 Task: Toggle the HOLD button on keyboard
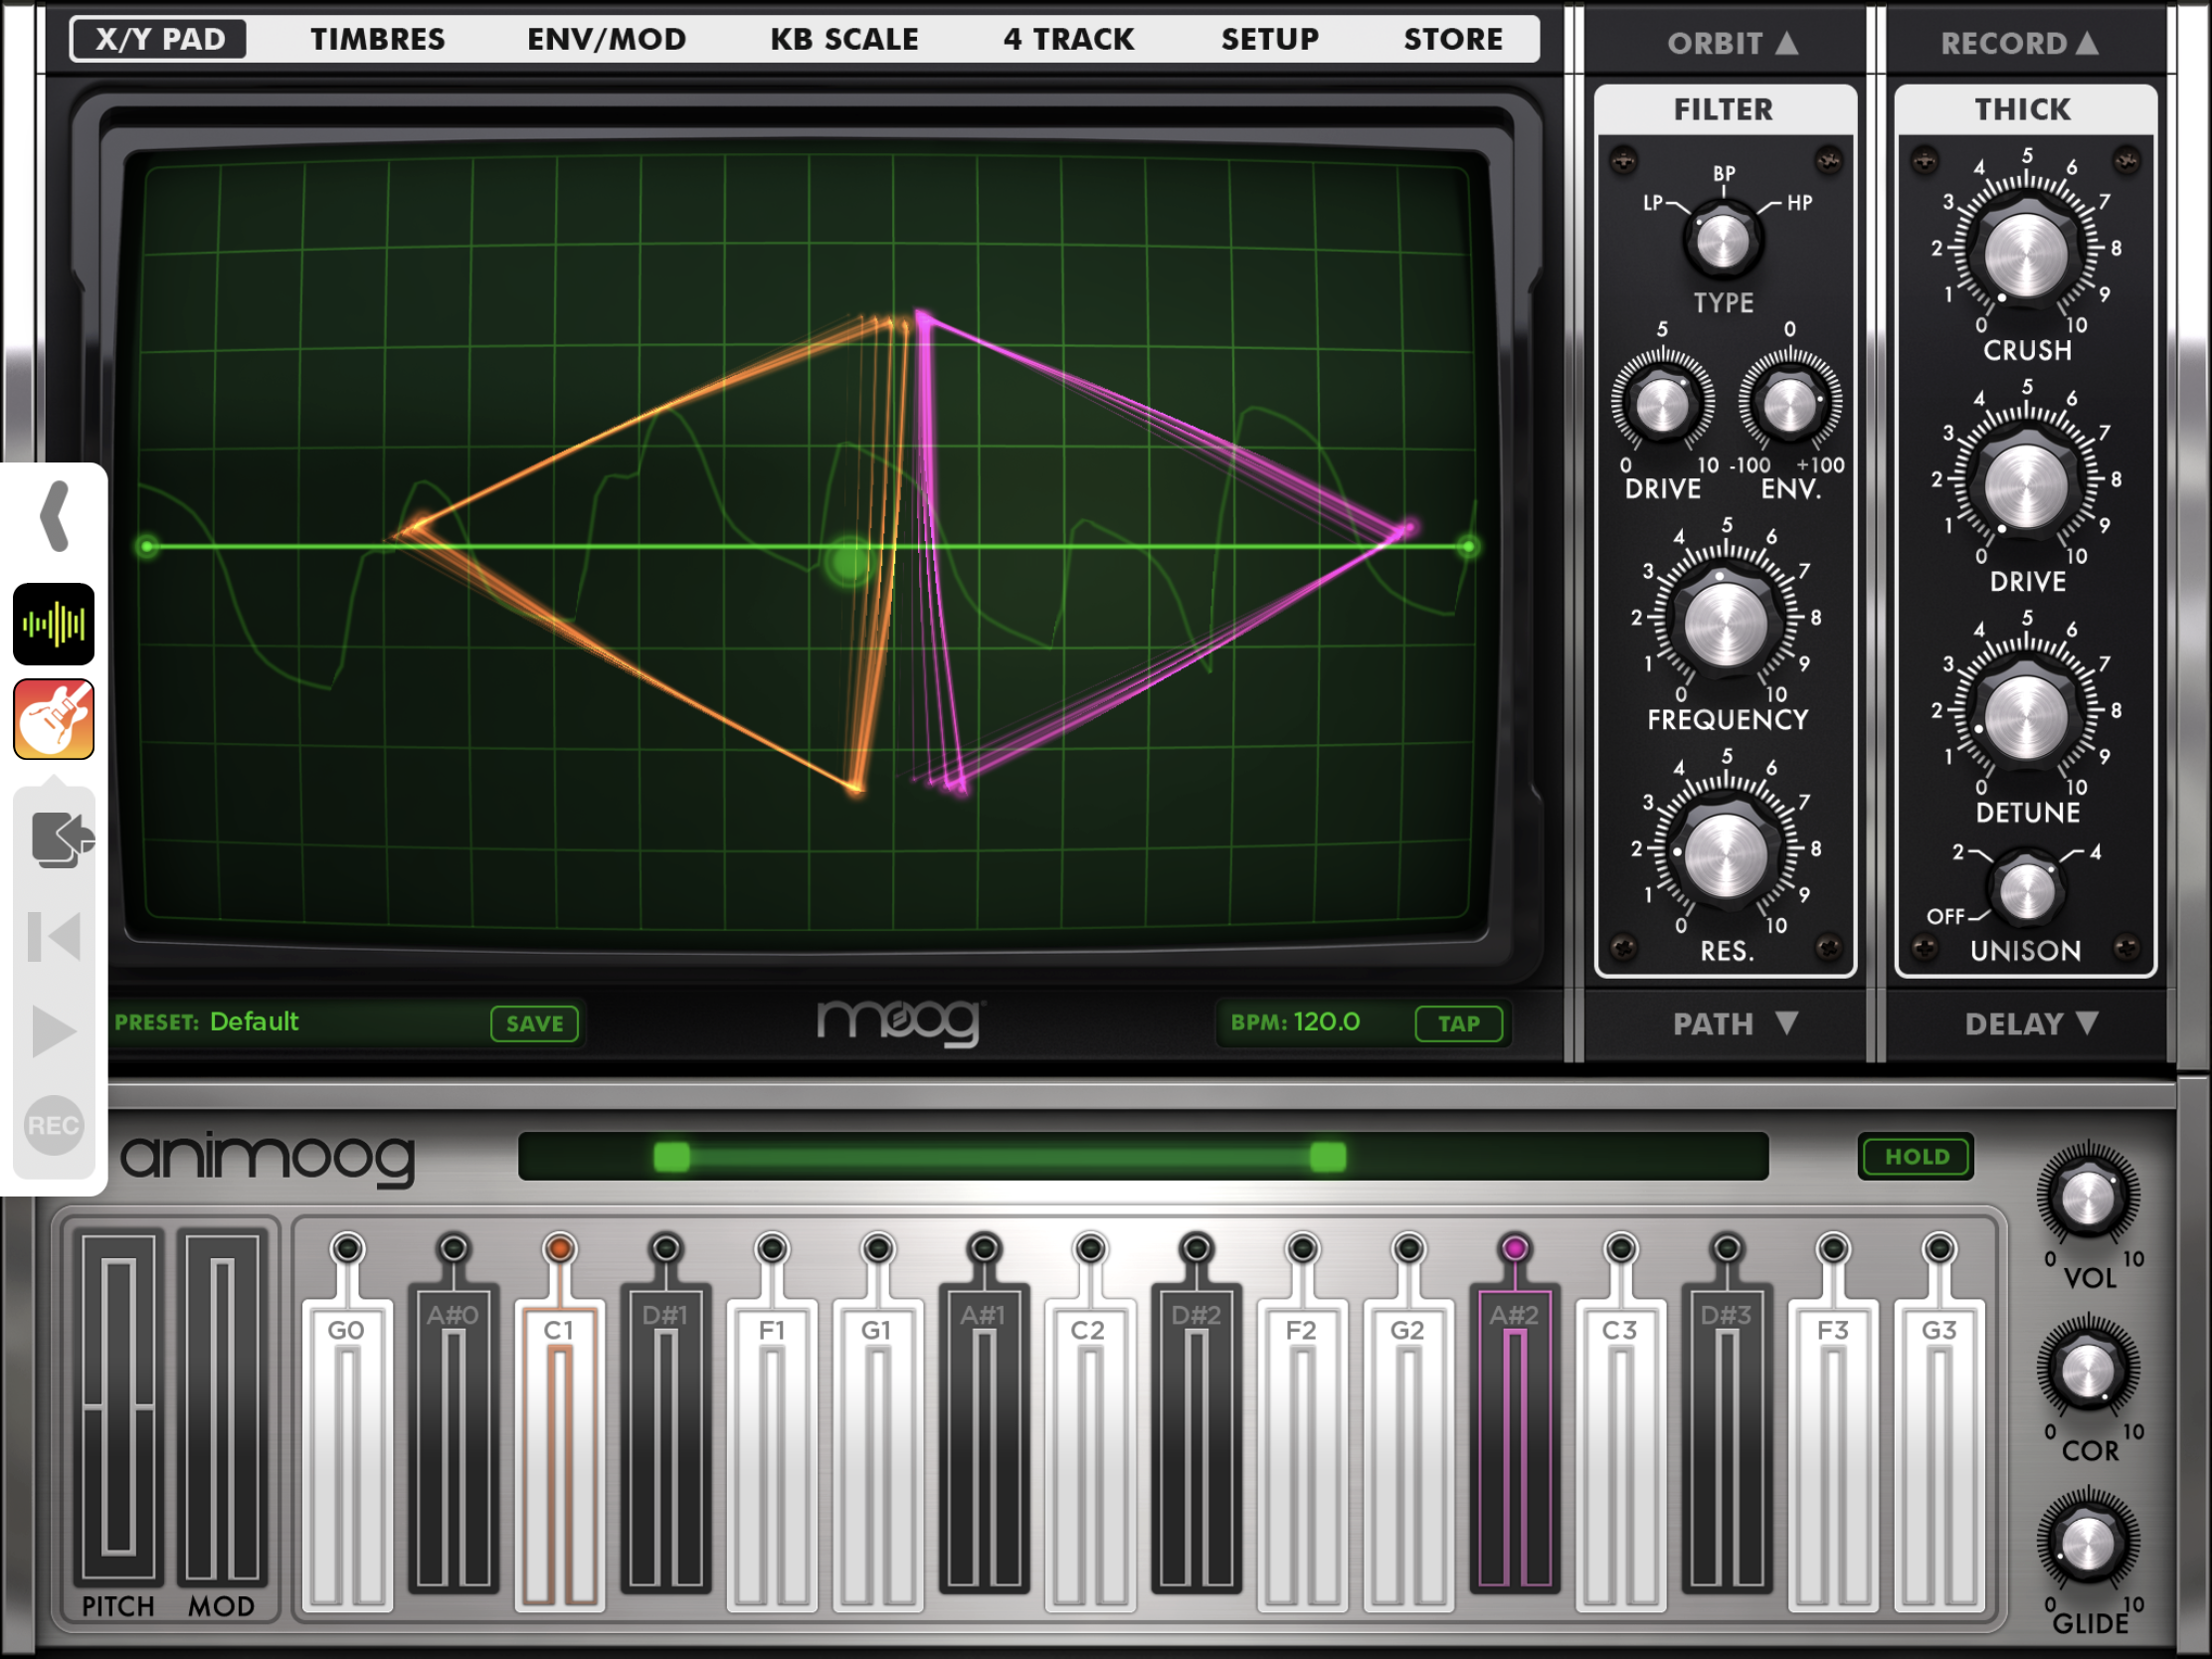point(1916,1157)
